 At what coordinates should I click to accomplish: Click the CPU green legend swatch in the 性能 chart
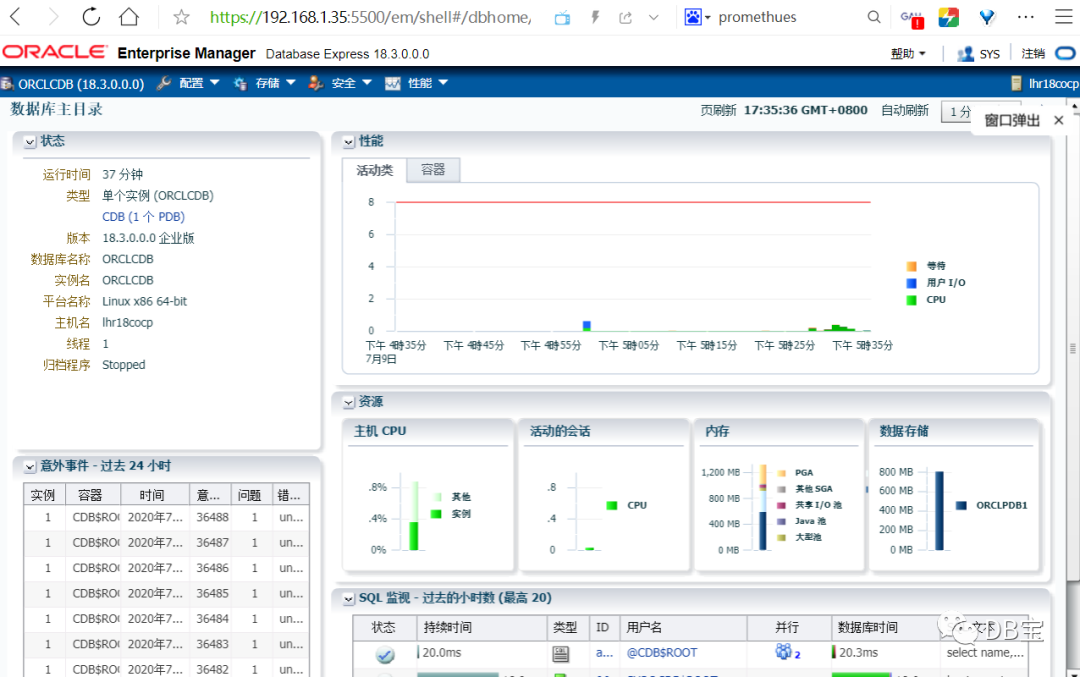(911, 300)
